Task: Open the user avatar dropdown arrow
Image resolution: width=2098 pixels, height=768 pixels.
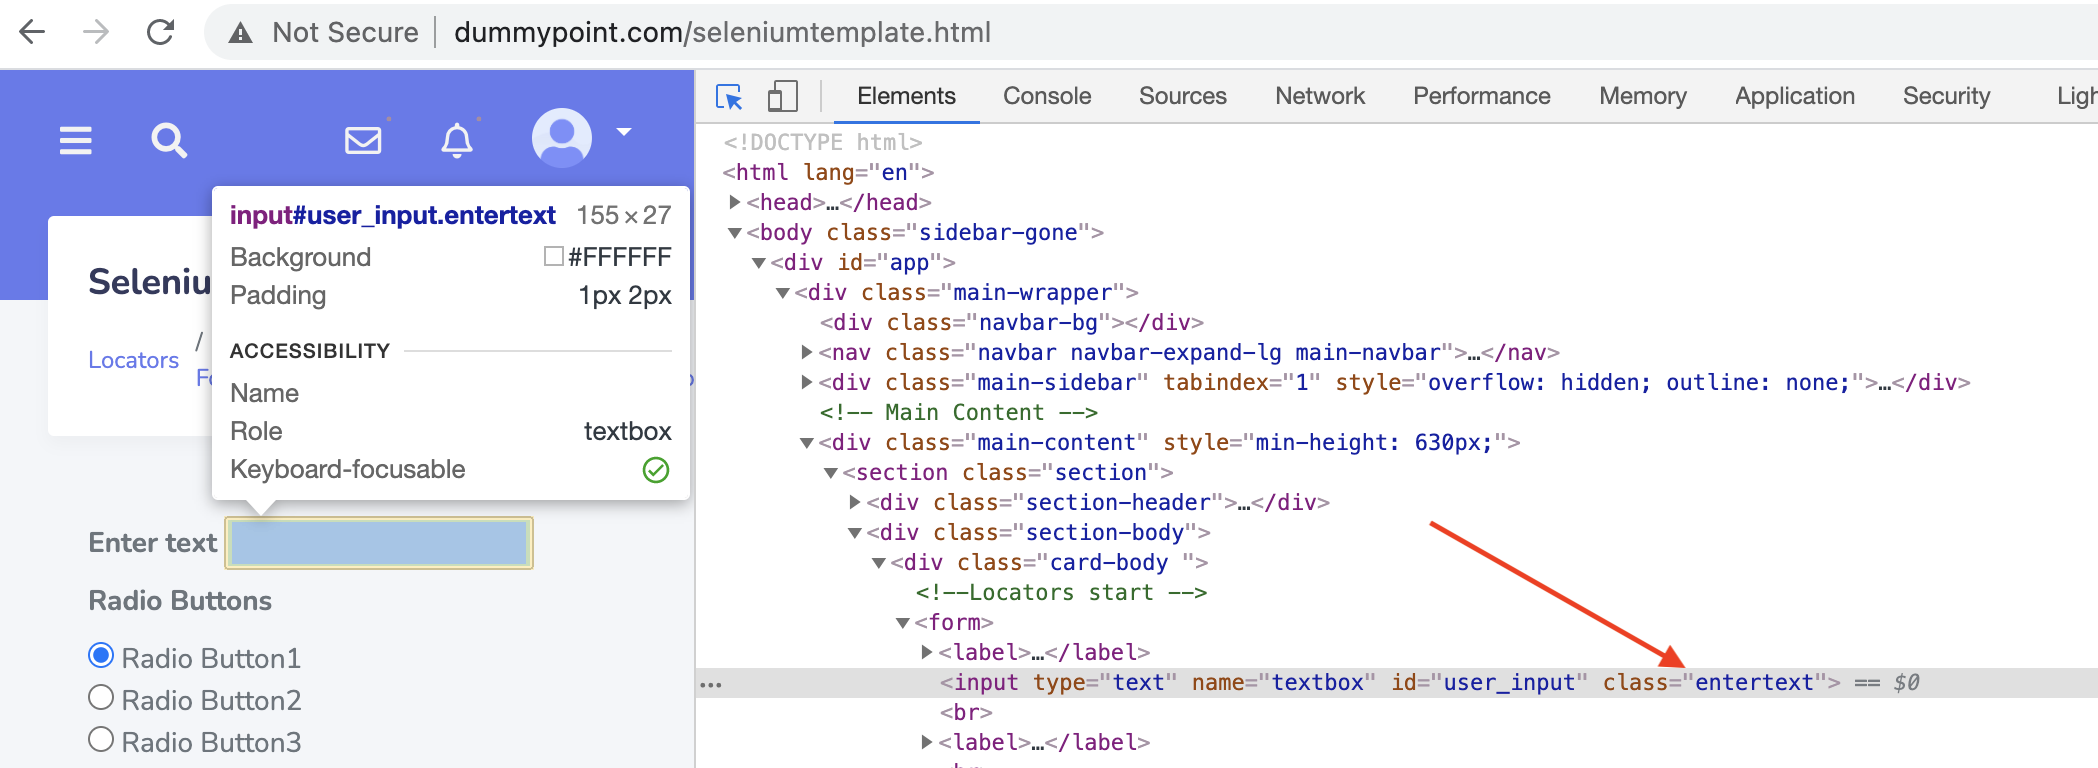Action: (x=624, y=132)
